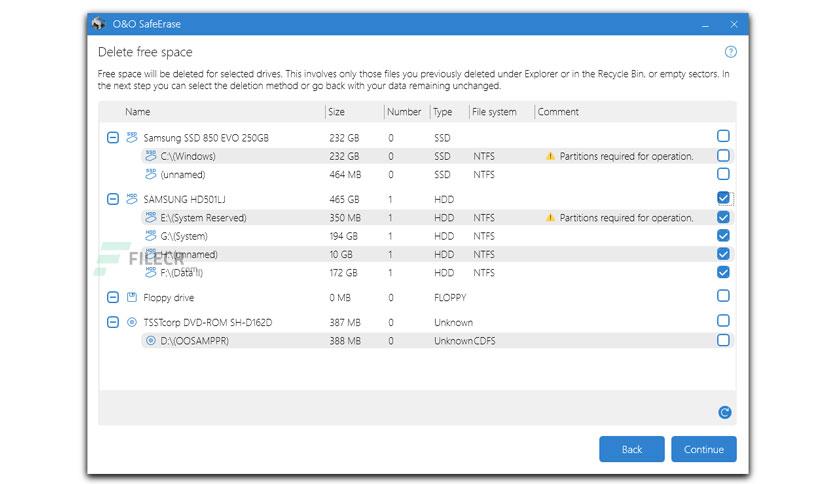The height and width of the screenshot is (484, 836).
Task: Click the TSSTcorp DVD-ROM disc icon
Action: (132, 322)
